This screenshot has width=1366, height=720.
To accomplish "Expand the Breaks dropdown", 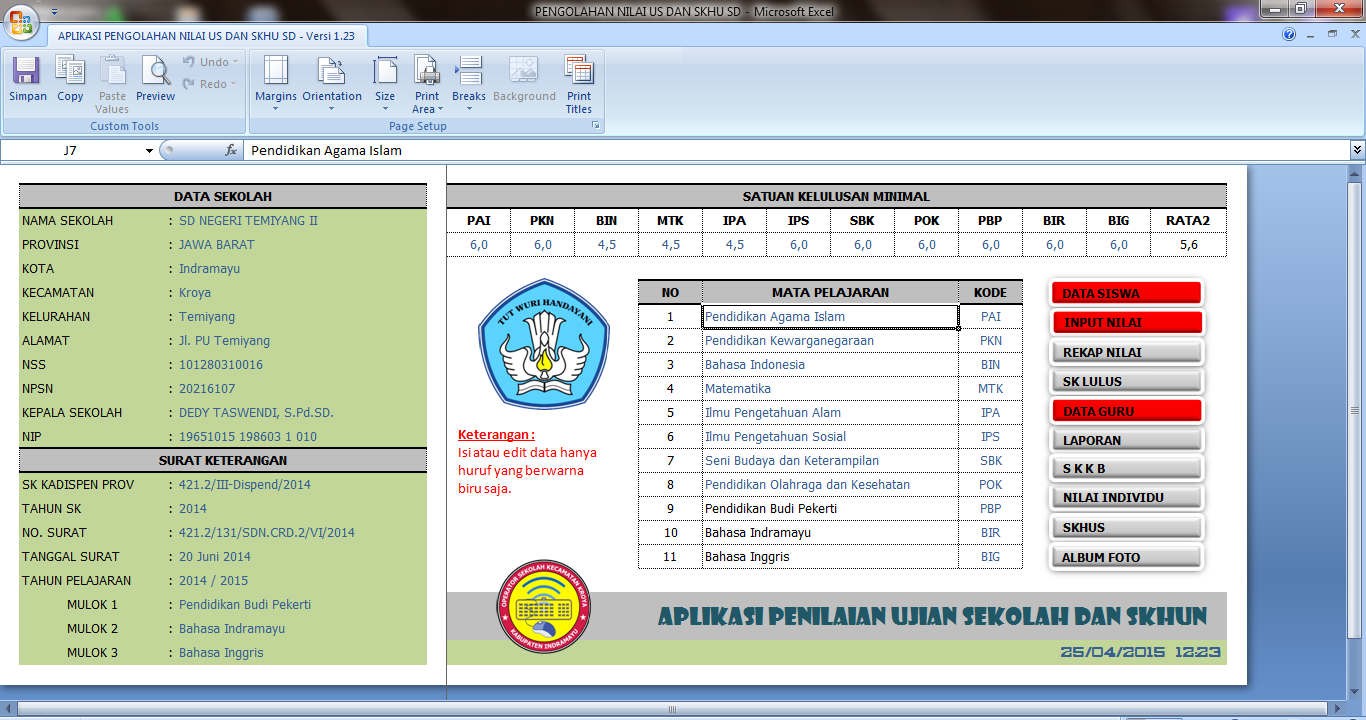I will pos(468,85).
